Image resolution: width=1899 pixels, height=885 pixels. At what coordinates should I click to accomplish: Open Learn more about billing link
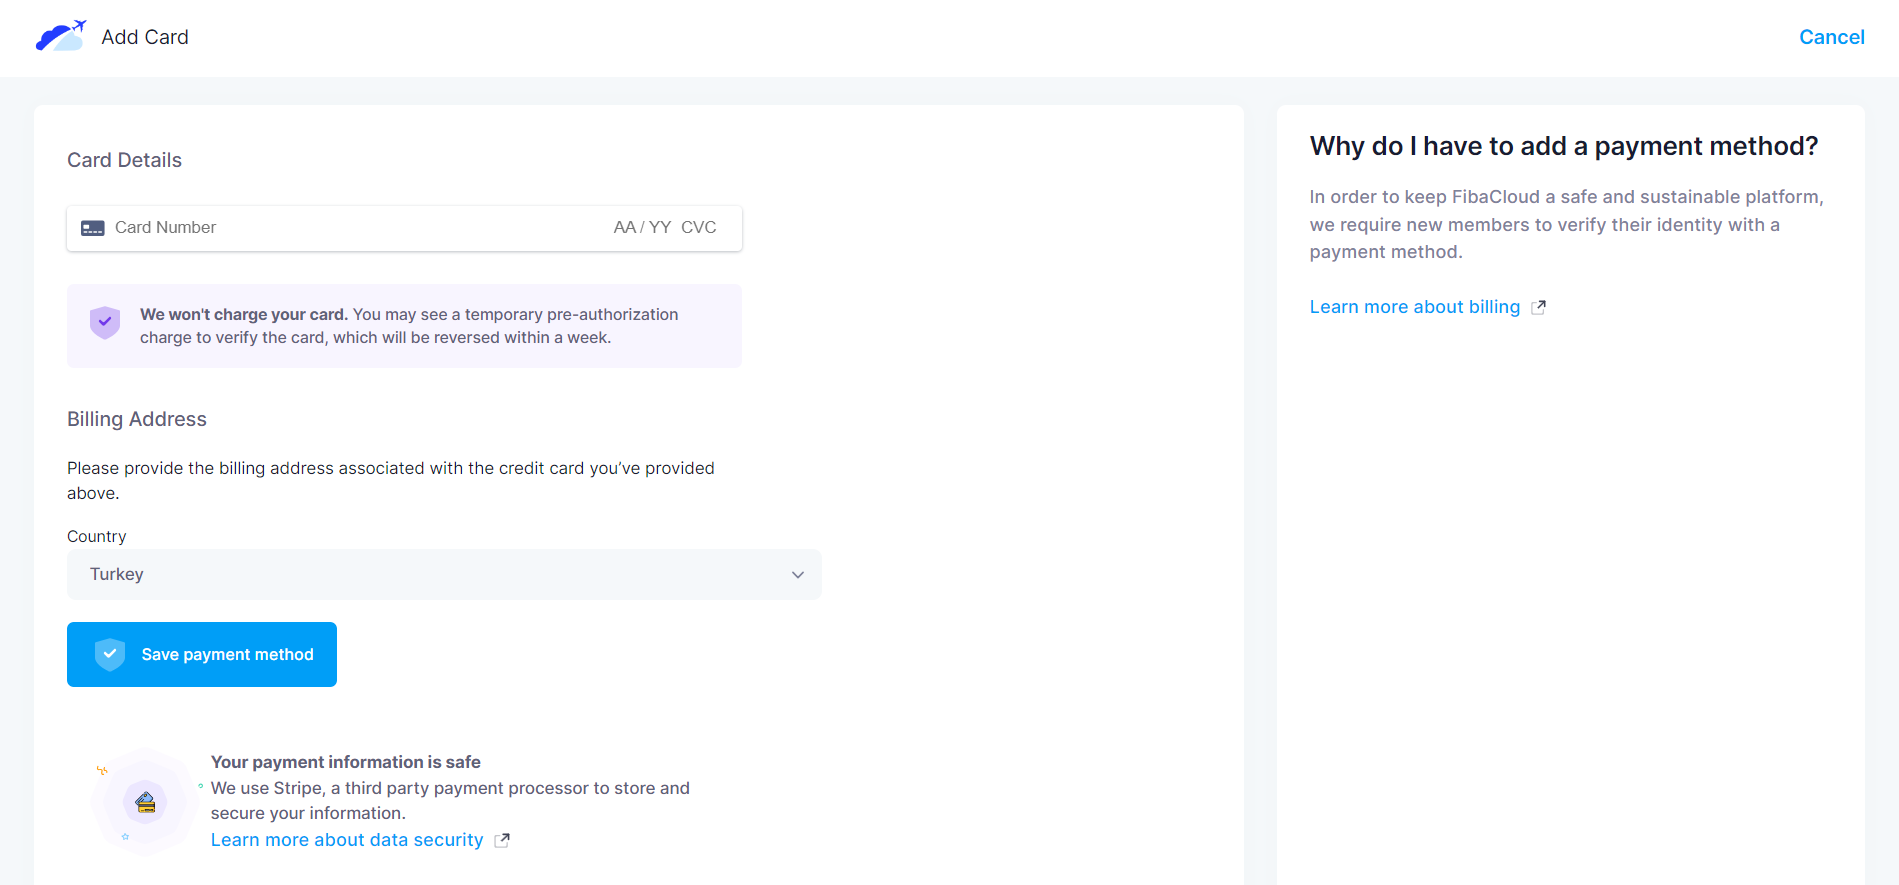pyautogui.click(x=1415, y=307)
